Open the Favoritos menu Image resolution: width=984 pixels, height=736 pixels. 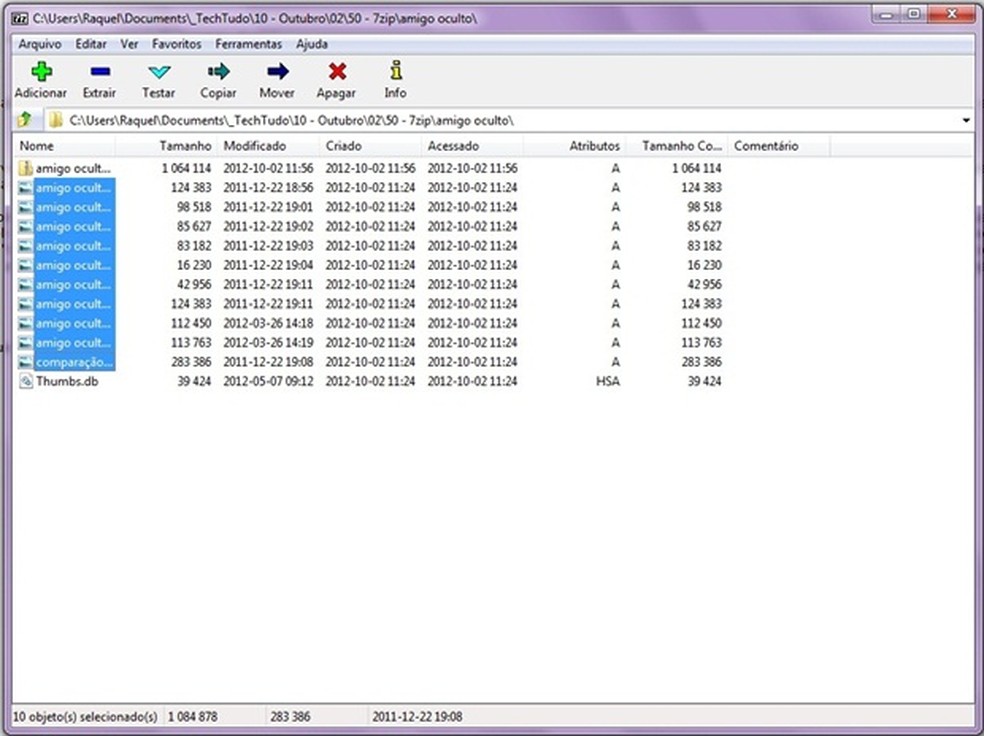176,44
